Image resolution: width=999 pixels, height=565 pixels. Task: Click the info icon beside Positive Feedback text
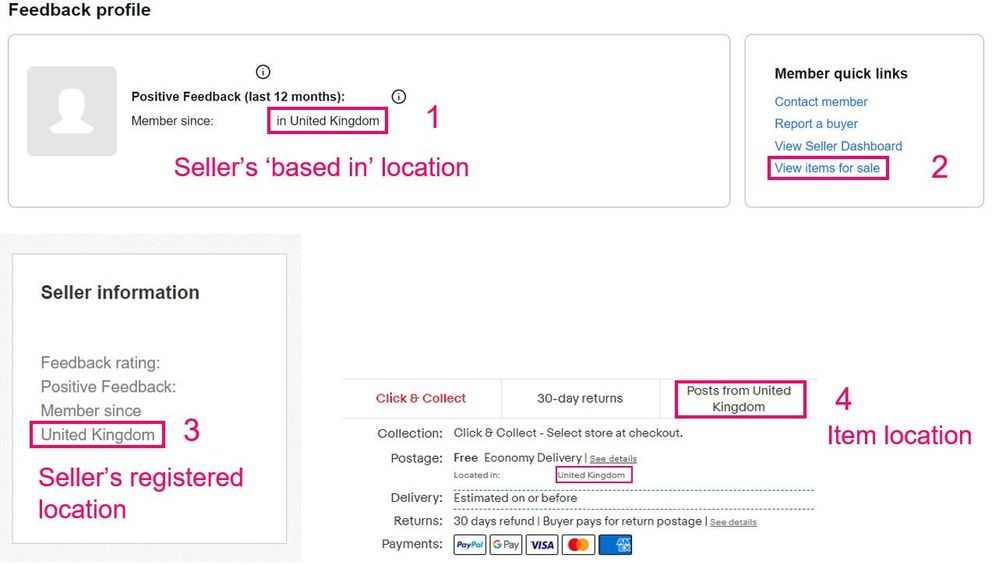pyautogui.click(x=399, y=97)
